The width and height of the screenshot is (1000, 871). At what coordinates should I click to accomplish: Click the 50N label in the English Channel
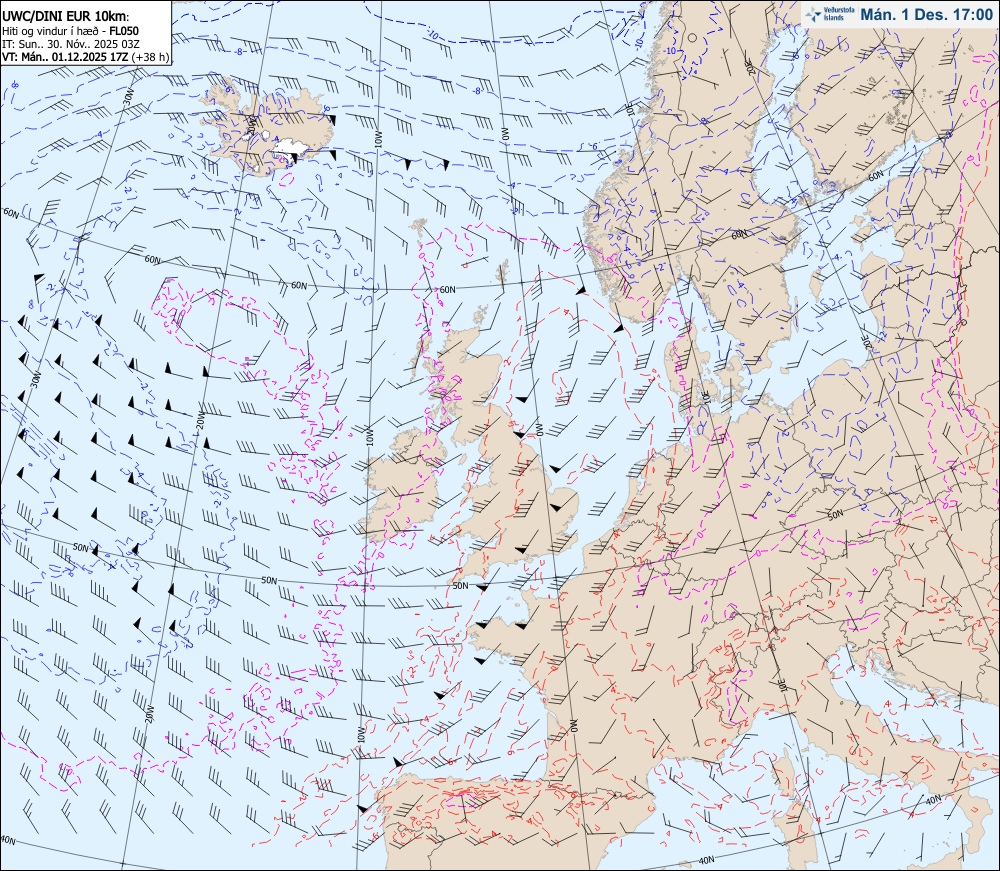460,585
